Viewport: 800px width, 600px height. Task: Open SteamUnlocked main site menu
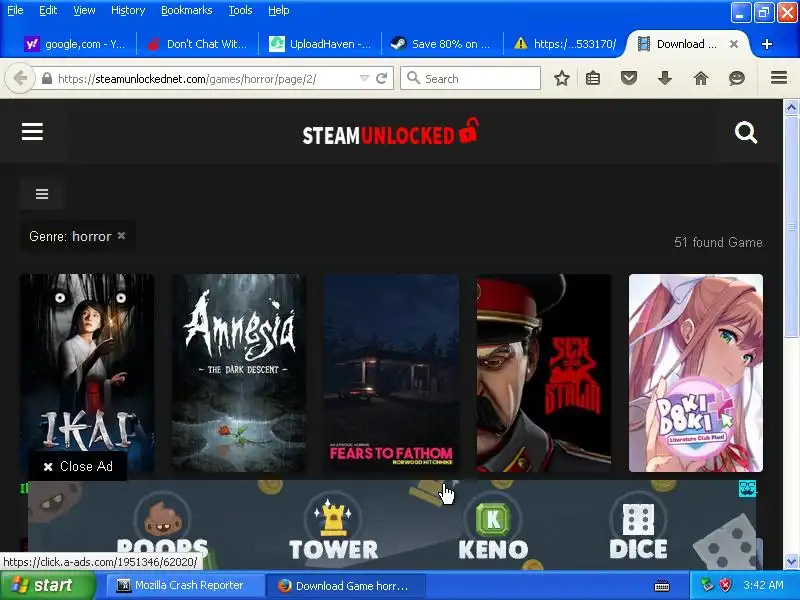[32, 132]
